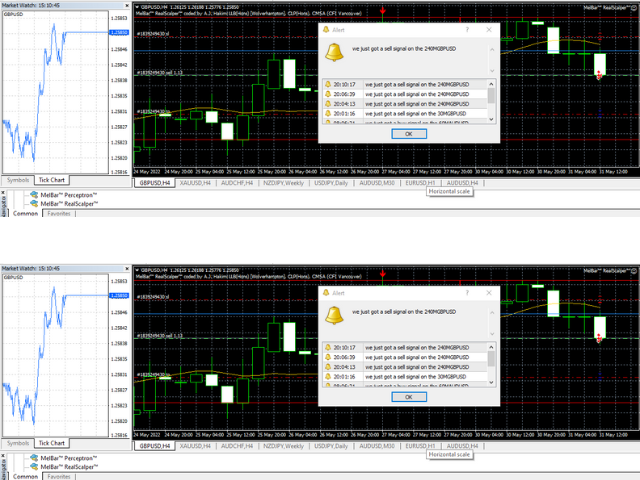Click alert list scroll-down arrow, upper Alert
640x480 pixels.
coord(491,119)
